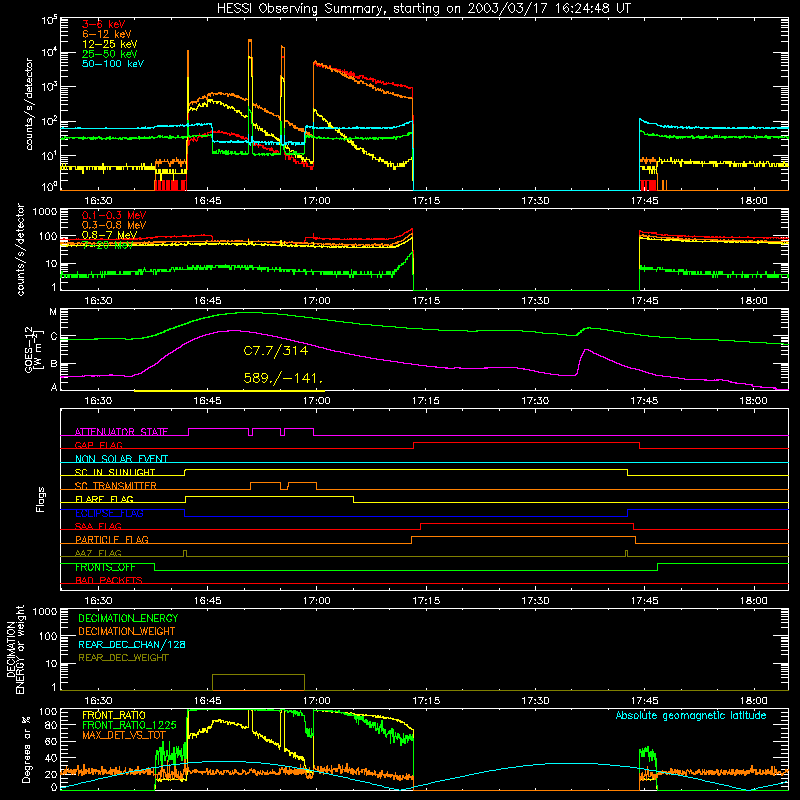Click the 0.3-0.8 MeV legend label
This screenshot has height=800, width=800.
pos(114,225)
